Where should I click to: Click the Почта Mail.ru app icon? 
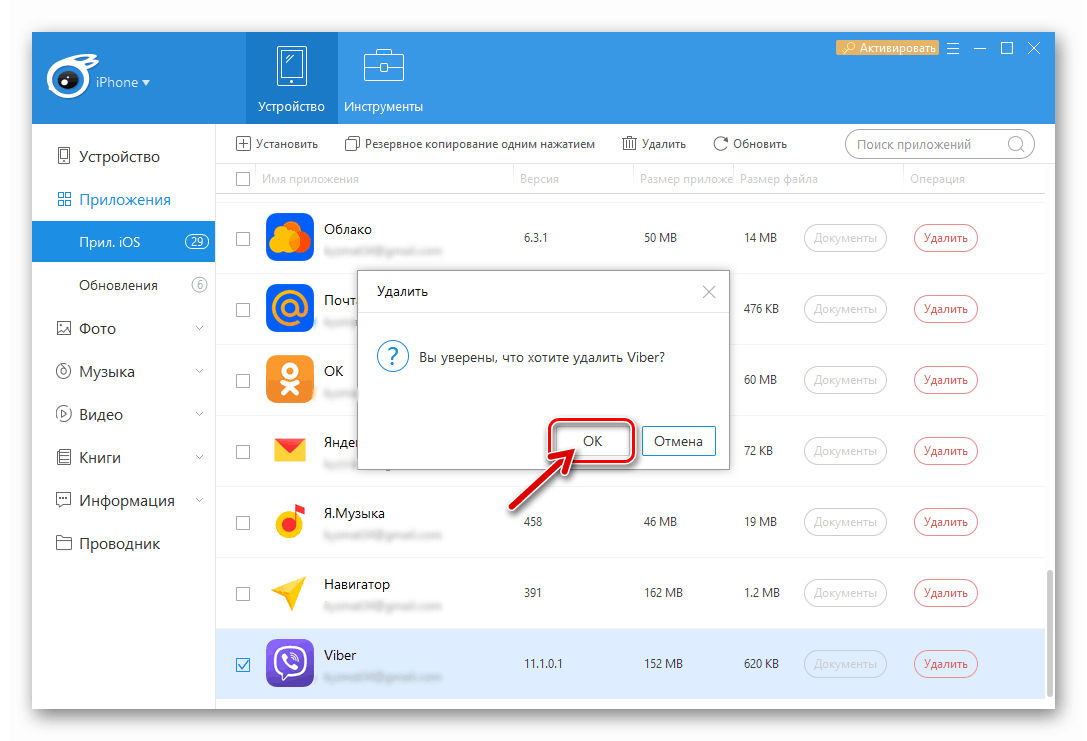[290, 308]
